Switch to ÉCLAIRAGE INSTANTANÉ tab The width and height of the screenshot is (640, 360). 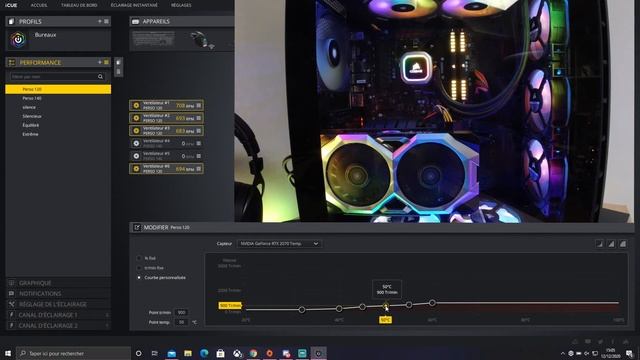(x=134, y=5)
